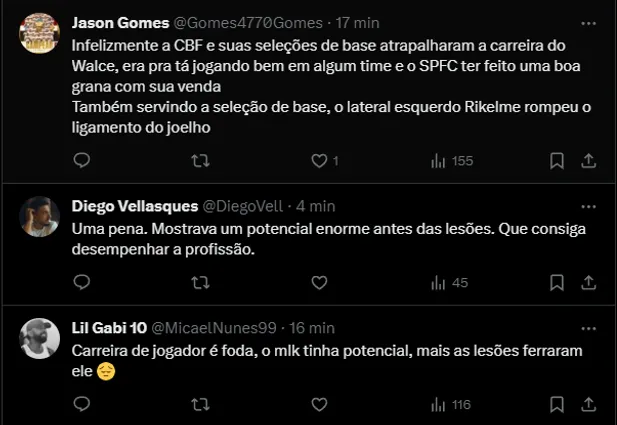
Task: Repost Lil Gabi 10's tweet
Action: (x=200, y=405)
